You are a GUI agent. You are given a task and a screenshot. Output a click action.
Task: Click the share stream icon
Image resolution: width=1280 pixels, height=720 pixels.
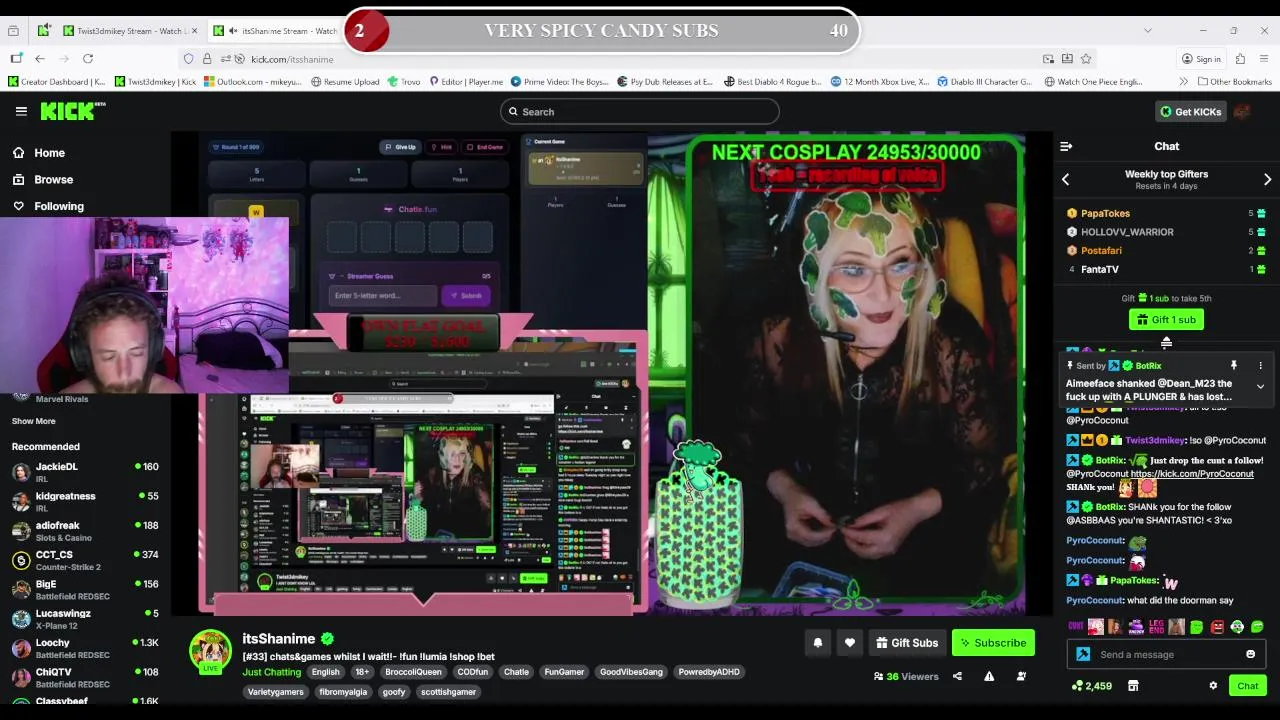(x=957, y=677)
